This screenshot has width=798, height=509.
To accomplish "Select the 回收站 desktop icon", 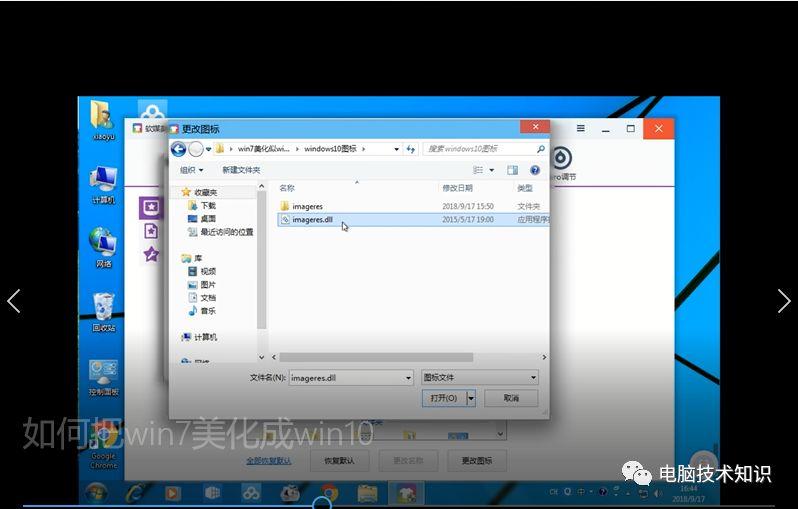I will click(103, 312).
